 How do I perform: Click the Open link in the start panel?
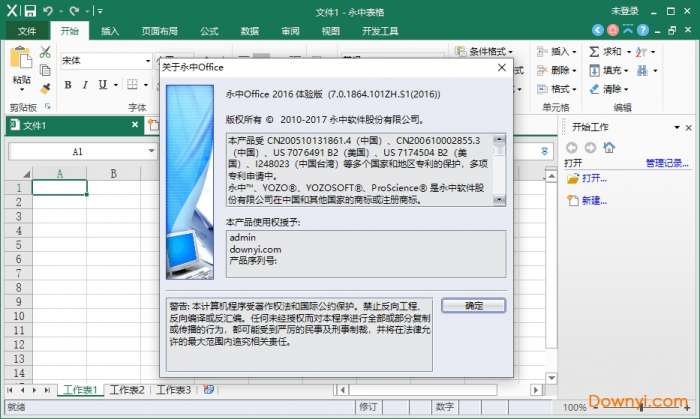(x=594, y=178)
